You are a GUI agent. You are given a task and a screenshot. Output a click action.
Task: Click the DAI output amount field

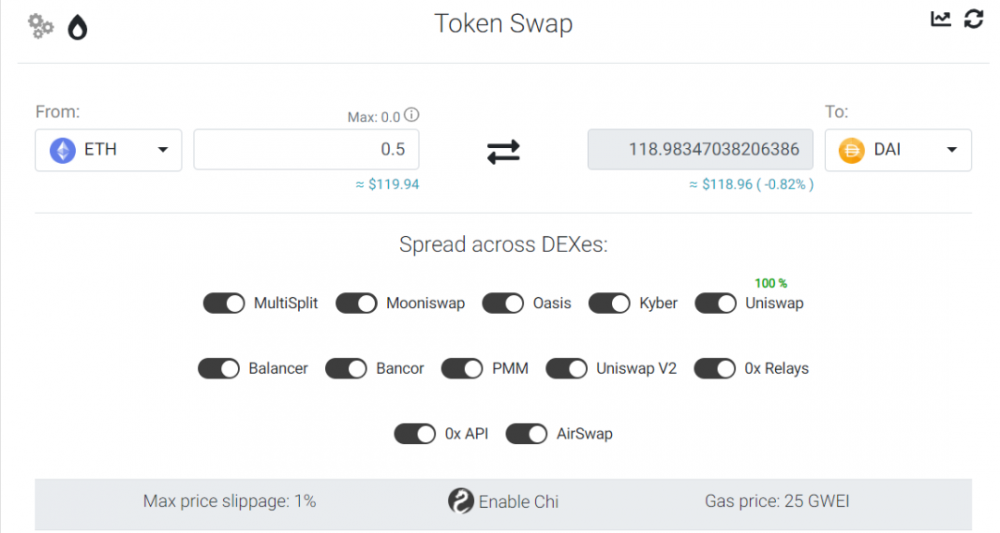[x=700, y=150]
